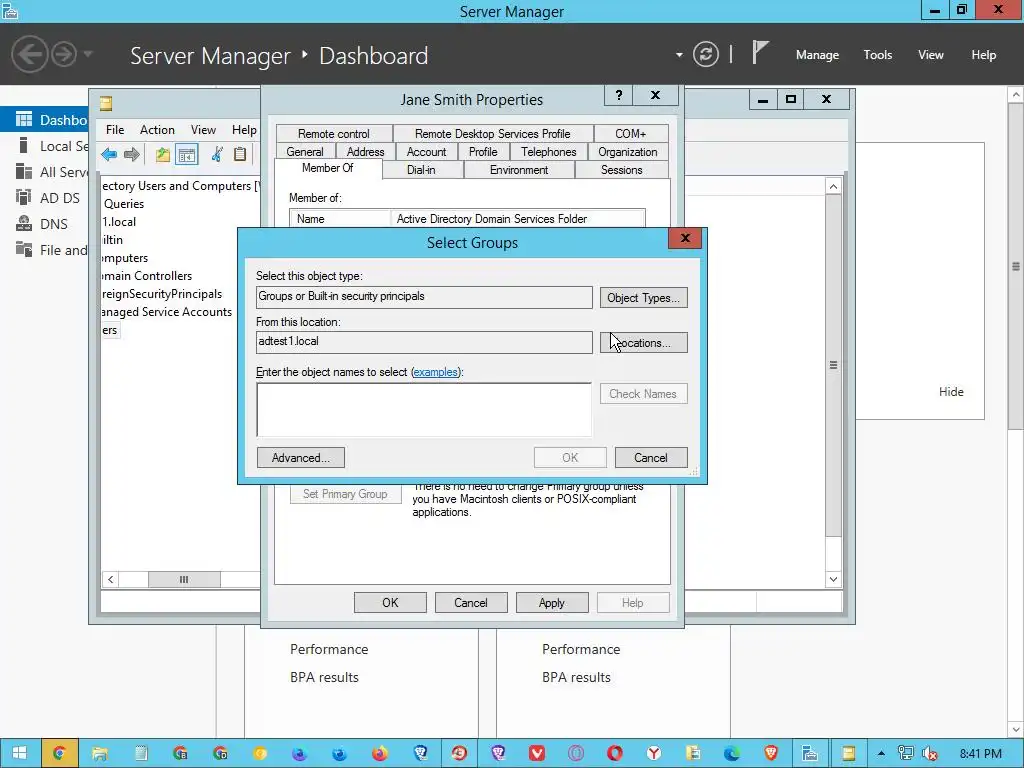The height and width of the screenshot is (768, 1024).
Task: Open the Server Manager Help menu
Action: pos(984,55)
